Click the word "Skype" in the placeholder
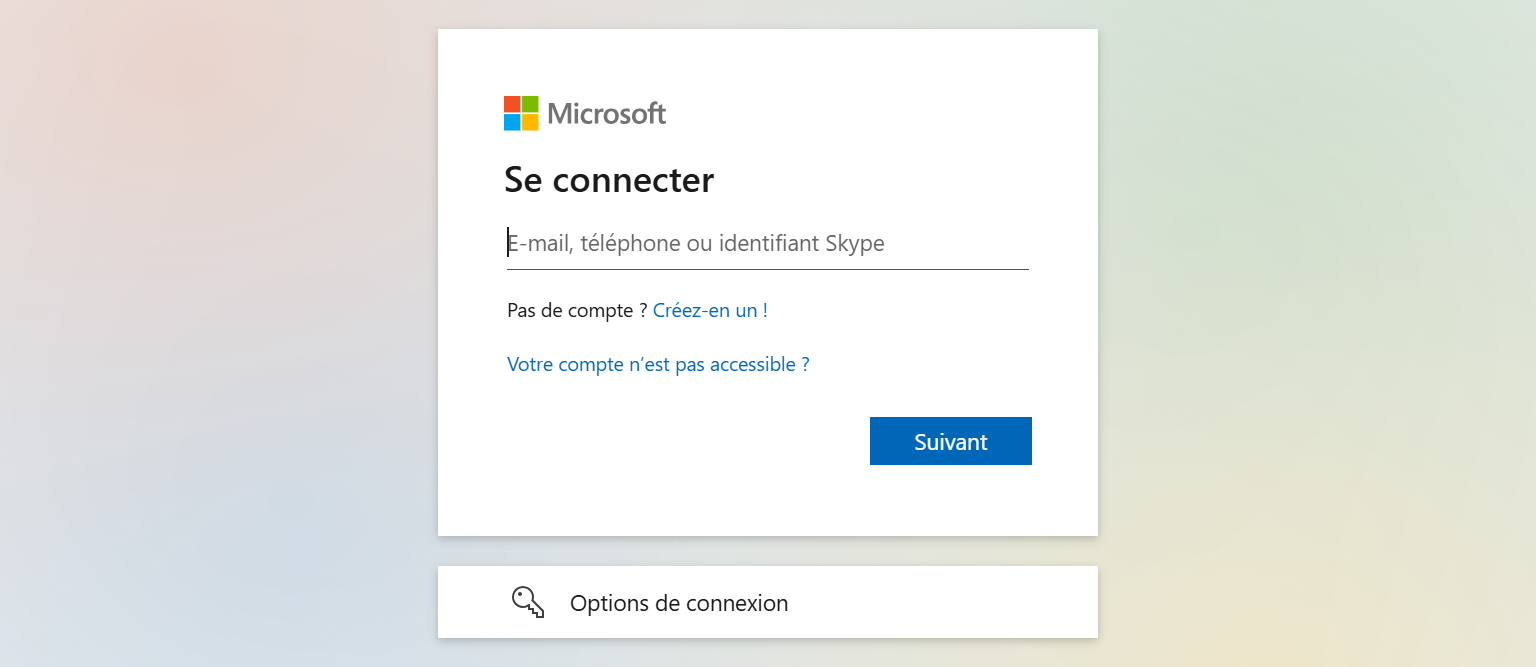This screenshot has width=1536, height=667. [x=855, y=243]
